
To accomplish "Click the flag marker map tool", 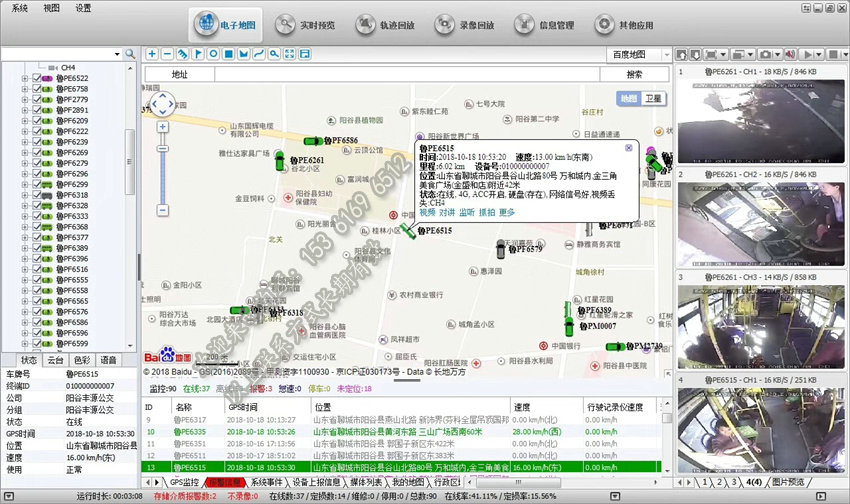I will [198, 54].
